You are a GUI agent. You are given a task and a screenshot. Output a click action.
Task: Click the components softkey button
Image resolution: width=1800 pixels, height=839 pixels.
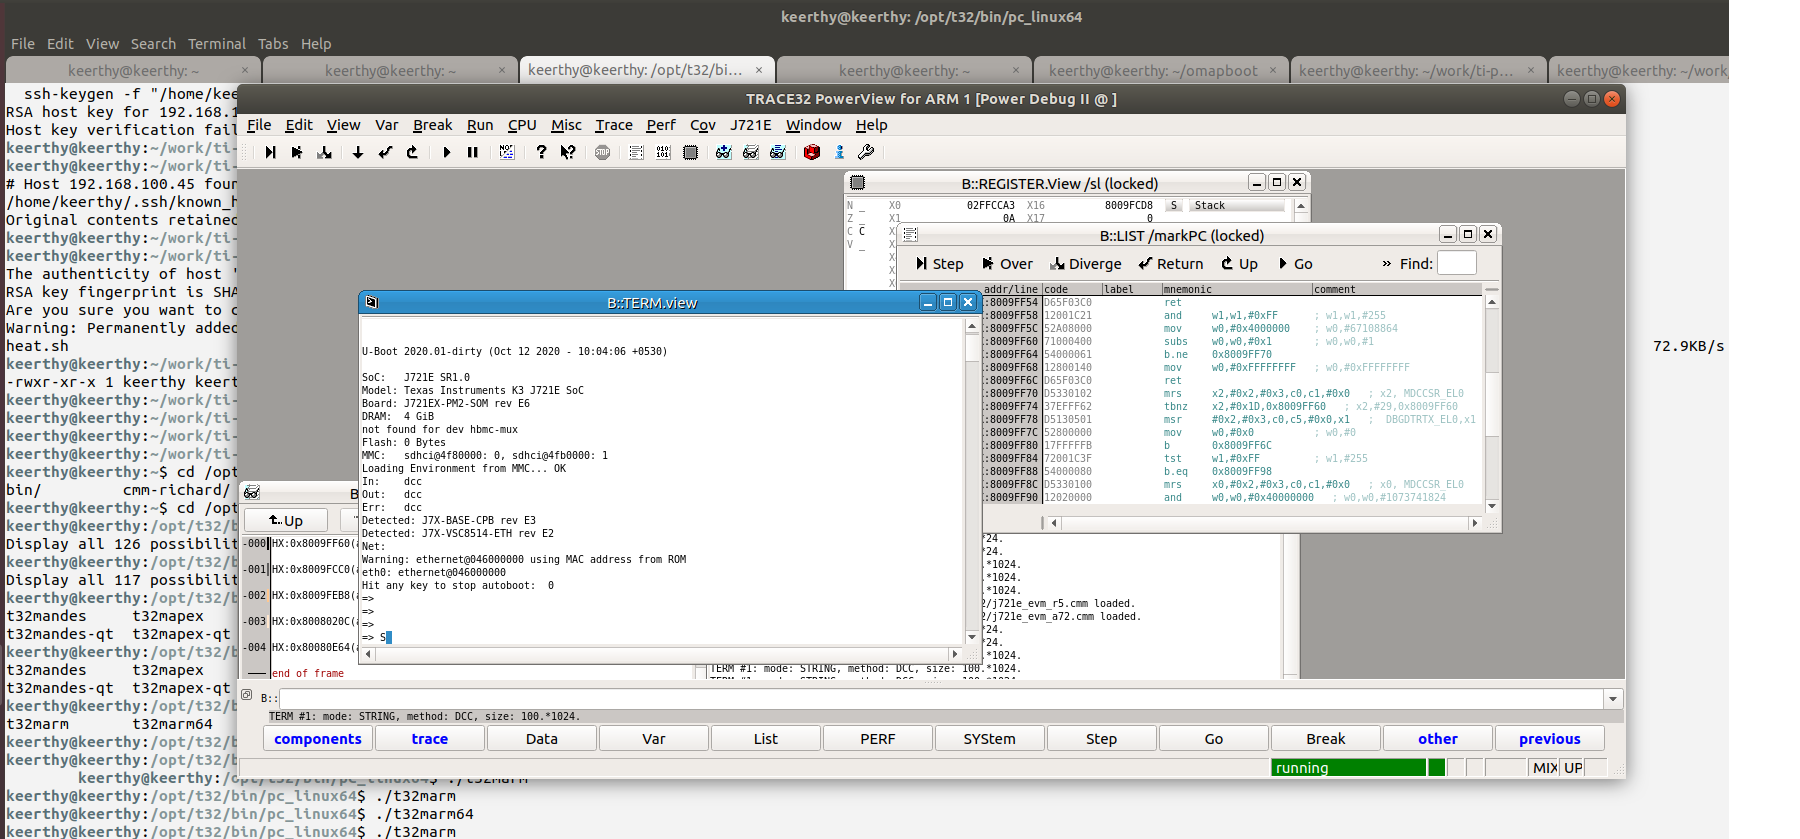(318, 738)
